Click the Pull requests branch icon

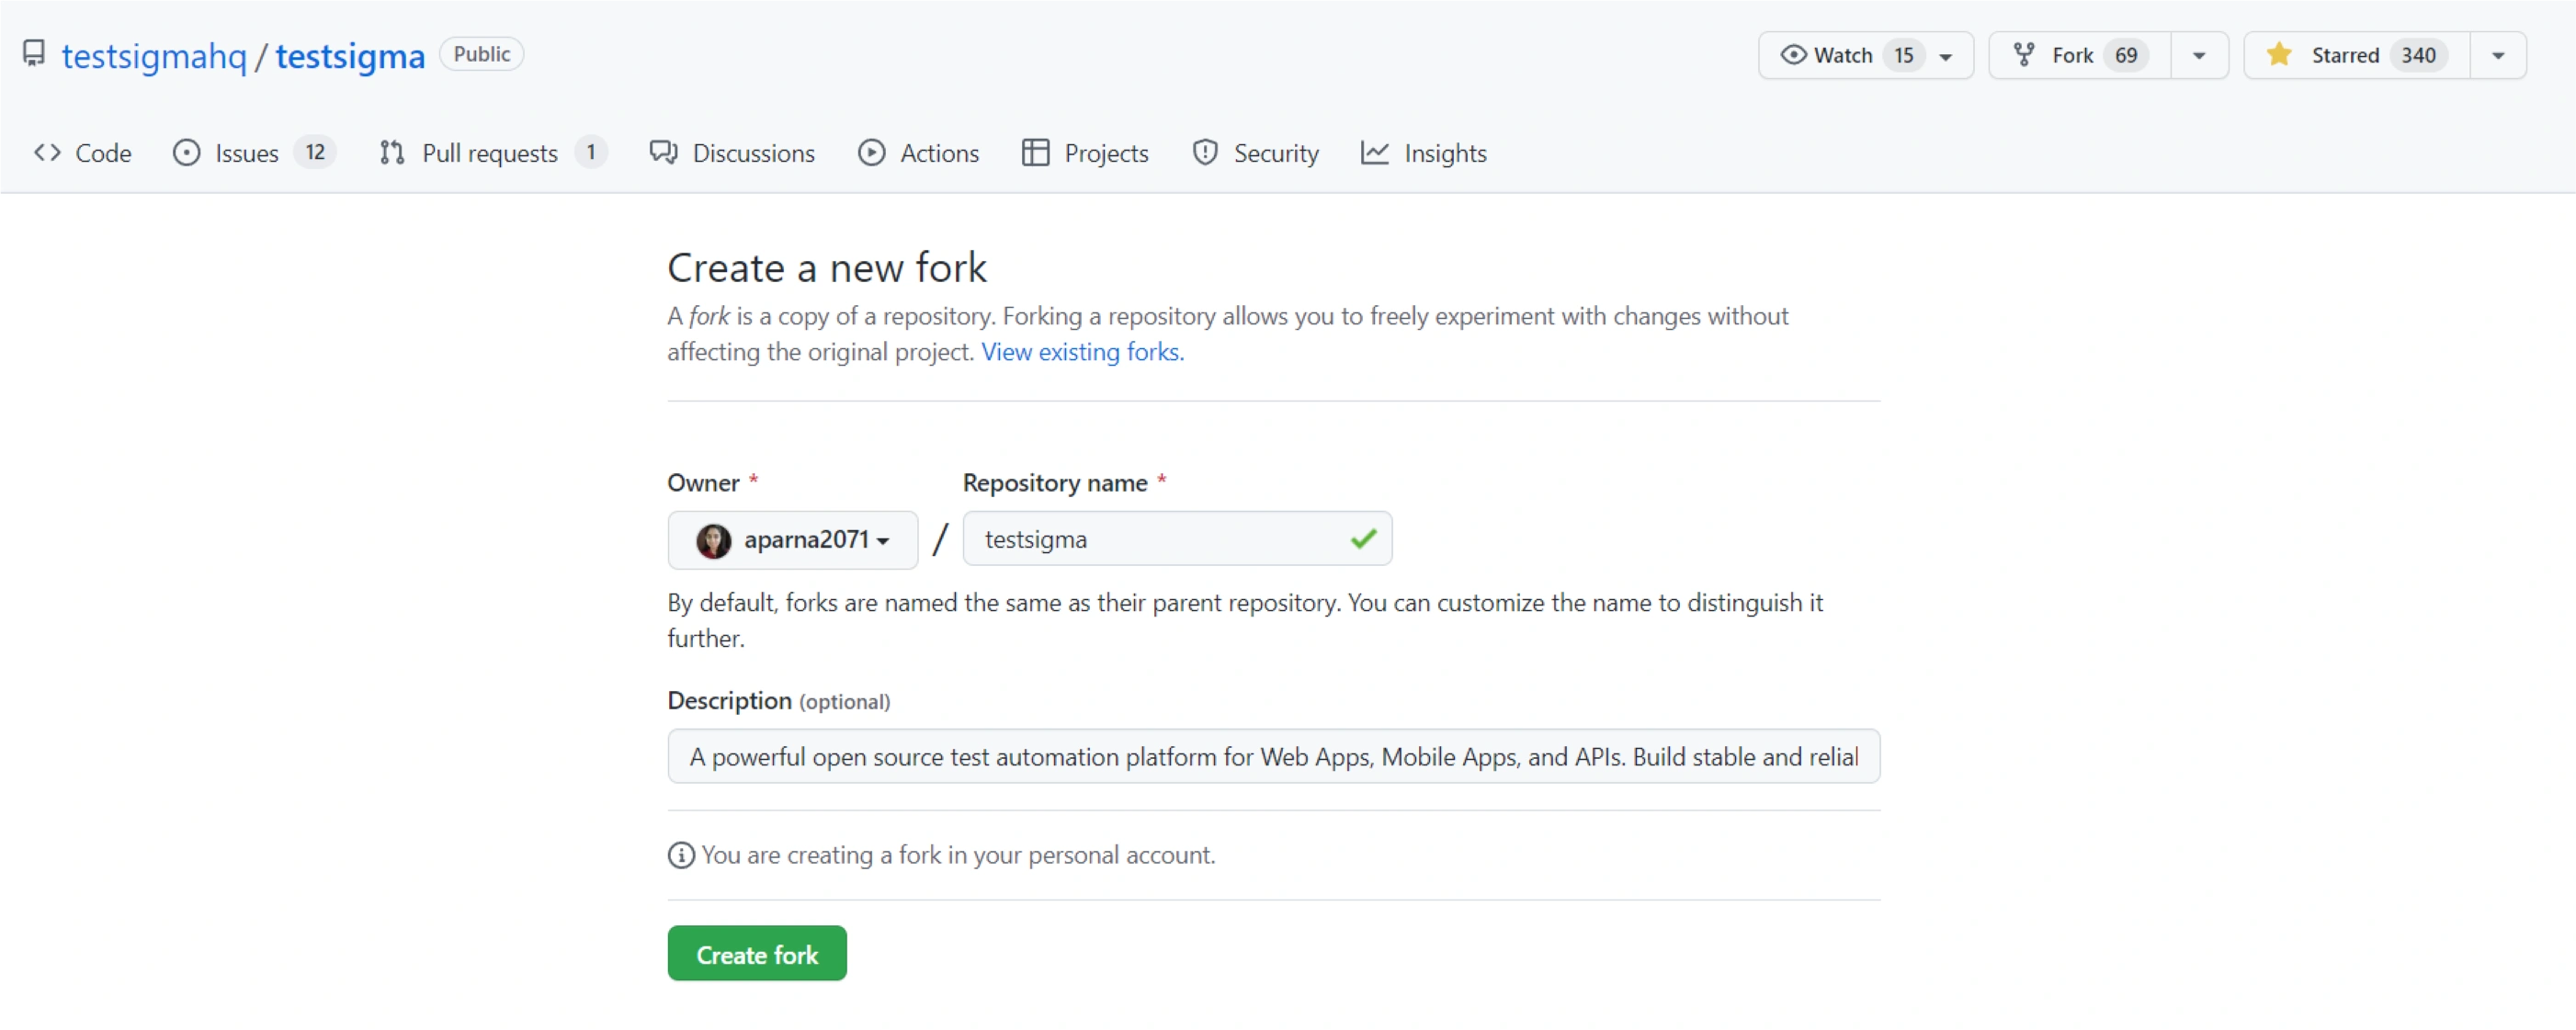coord(392,153)
